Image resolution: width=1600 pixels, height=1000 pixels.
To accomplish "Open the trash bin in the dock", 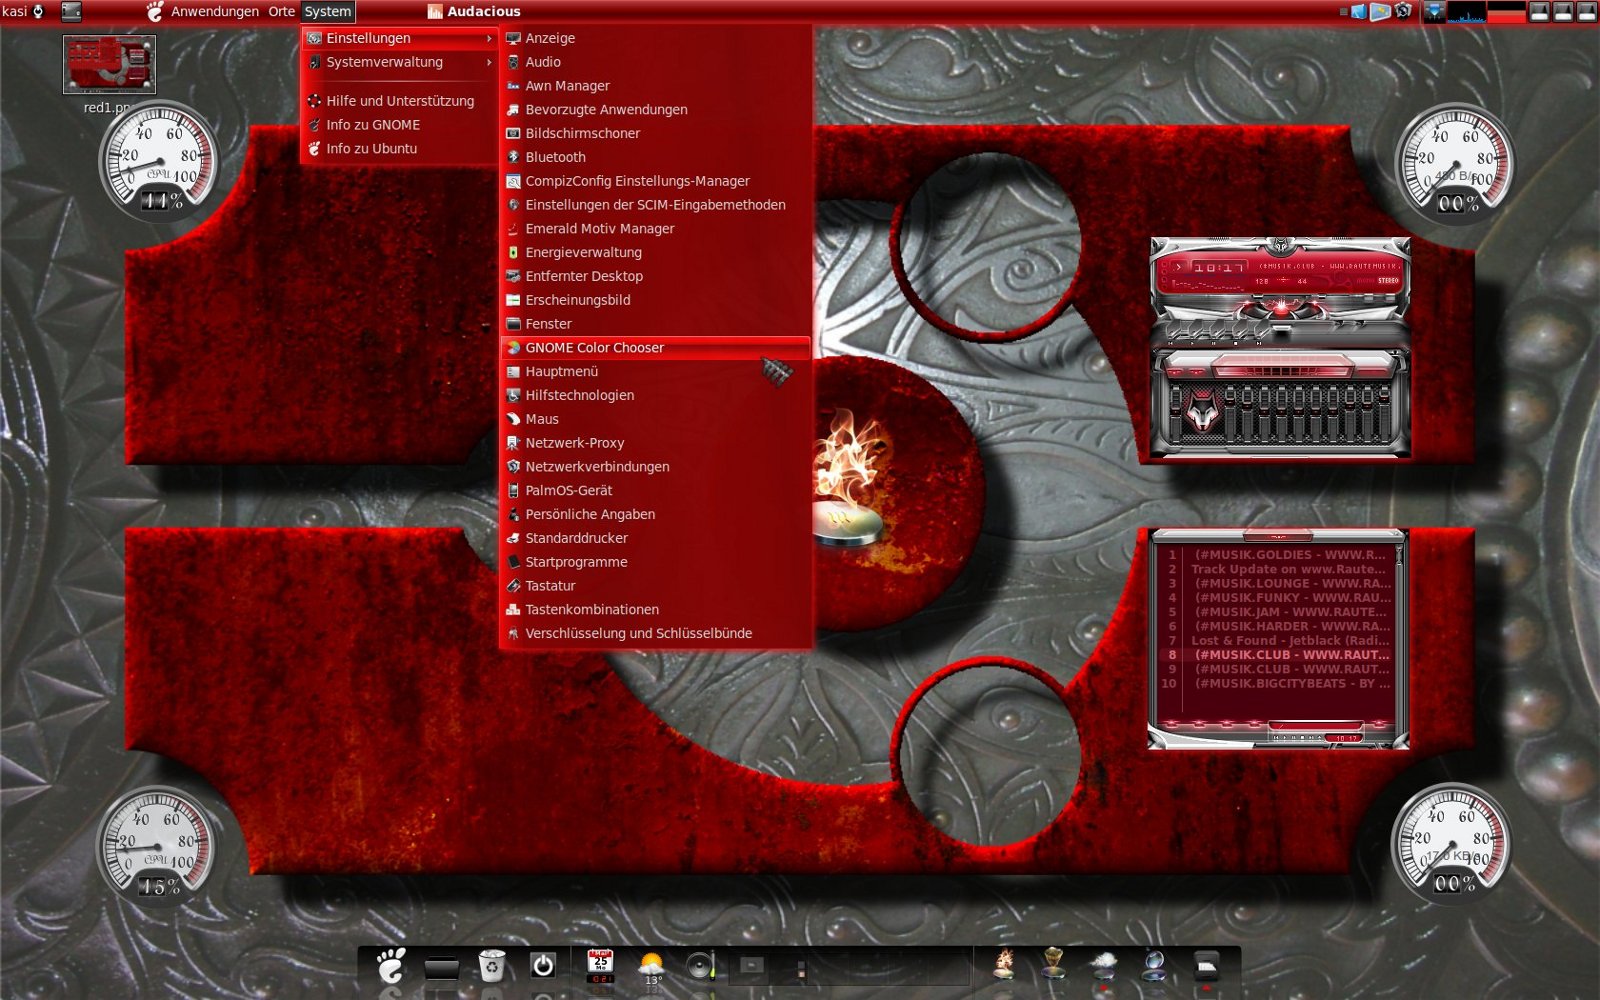I will coord(492,966).
